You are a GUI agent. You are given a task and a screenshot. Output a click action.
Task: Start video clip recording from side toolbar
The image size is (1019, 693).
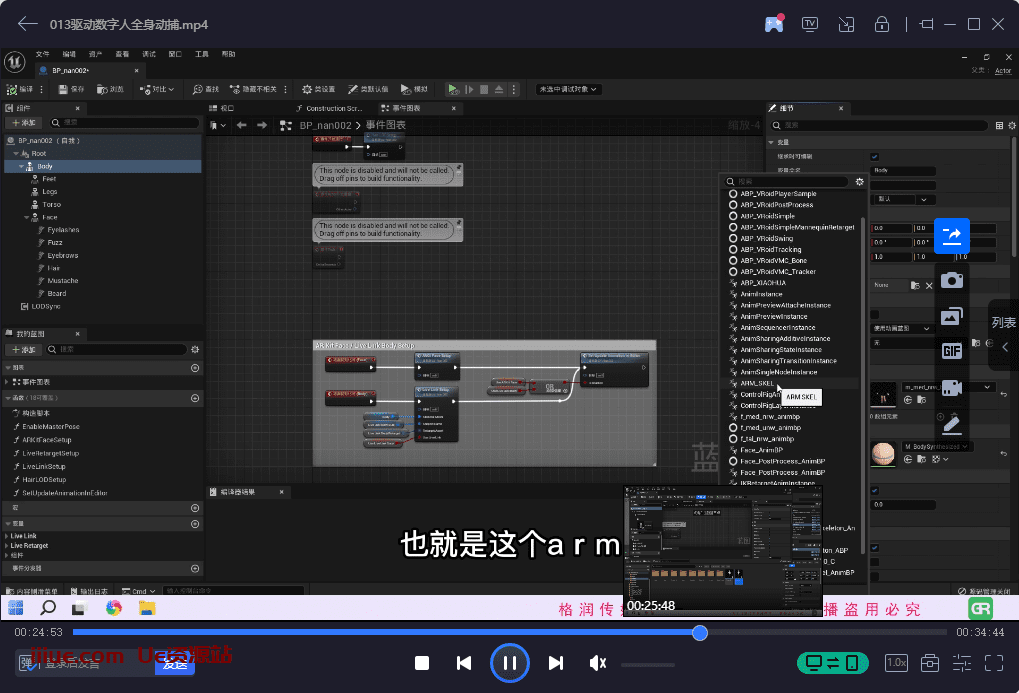tap(952, 387)
